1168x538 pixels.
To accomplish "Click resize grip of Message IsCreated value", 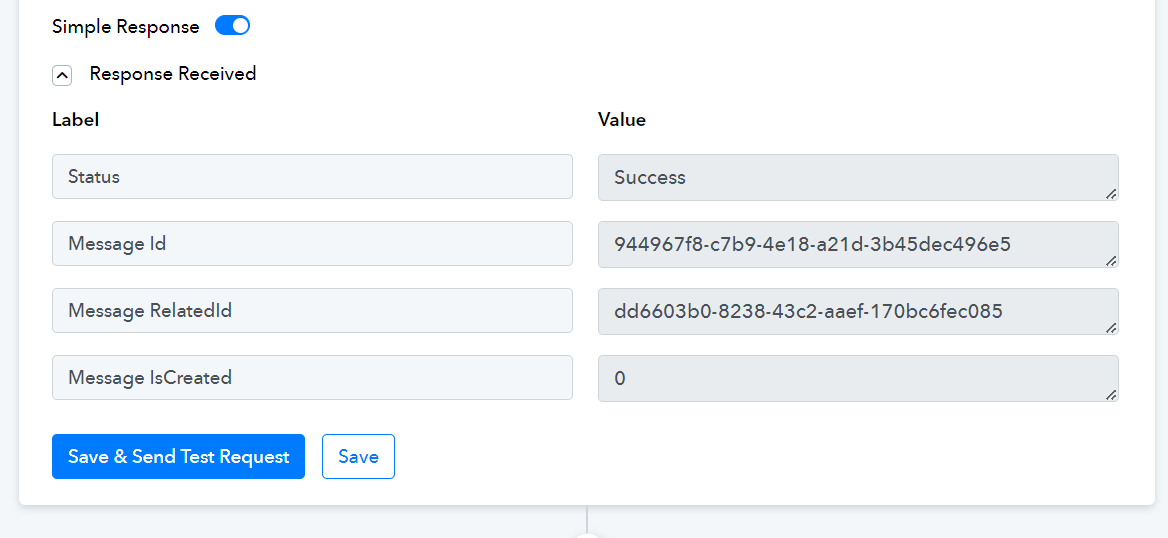I will pos(1111,394).
